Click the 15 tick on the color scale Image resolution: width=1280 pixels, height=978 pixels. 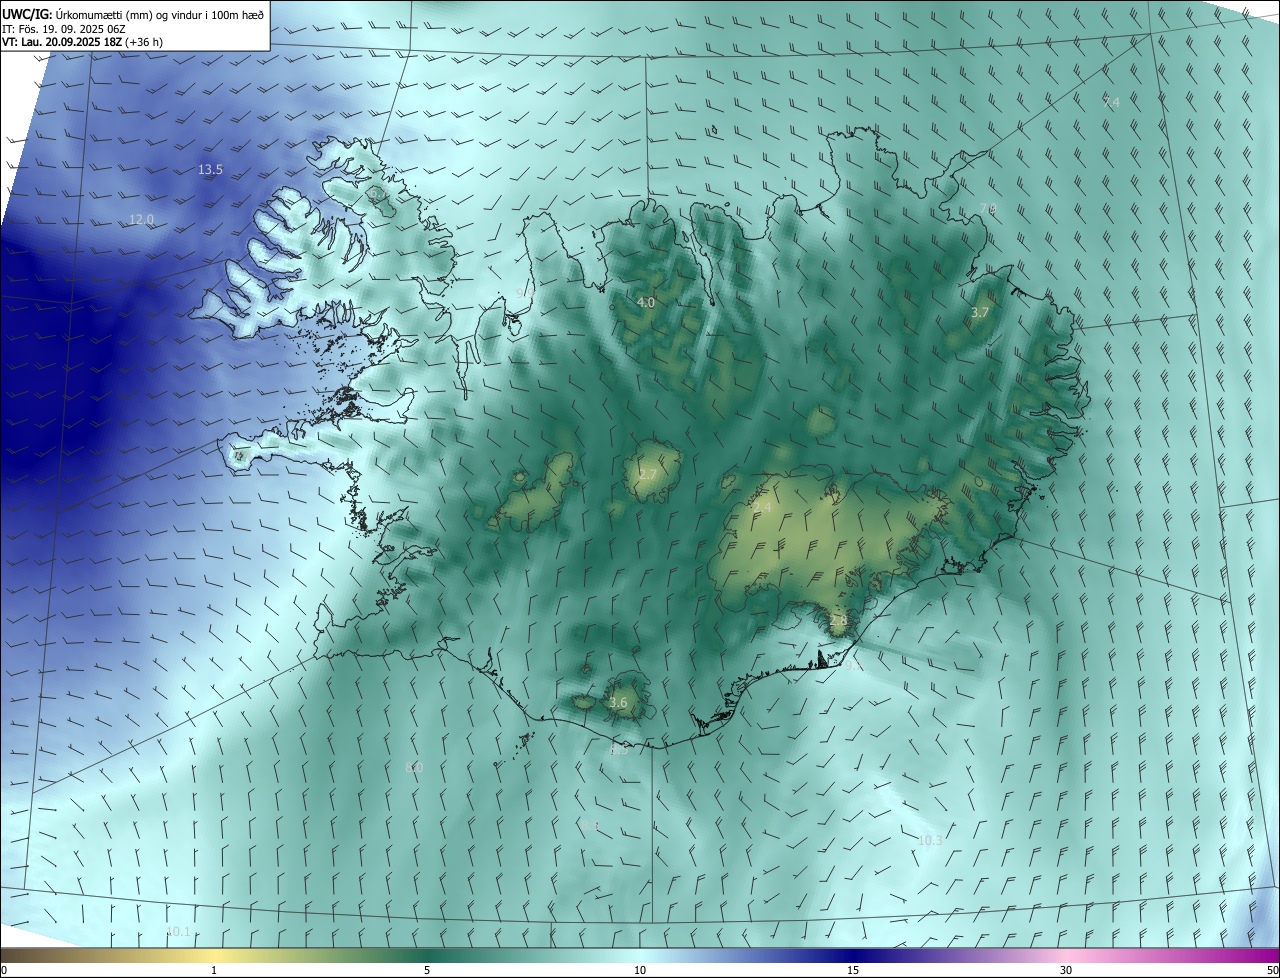click(853, 971)
